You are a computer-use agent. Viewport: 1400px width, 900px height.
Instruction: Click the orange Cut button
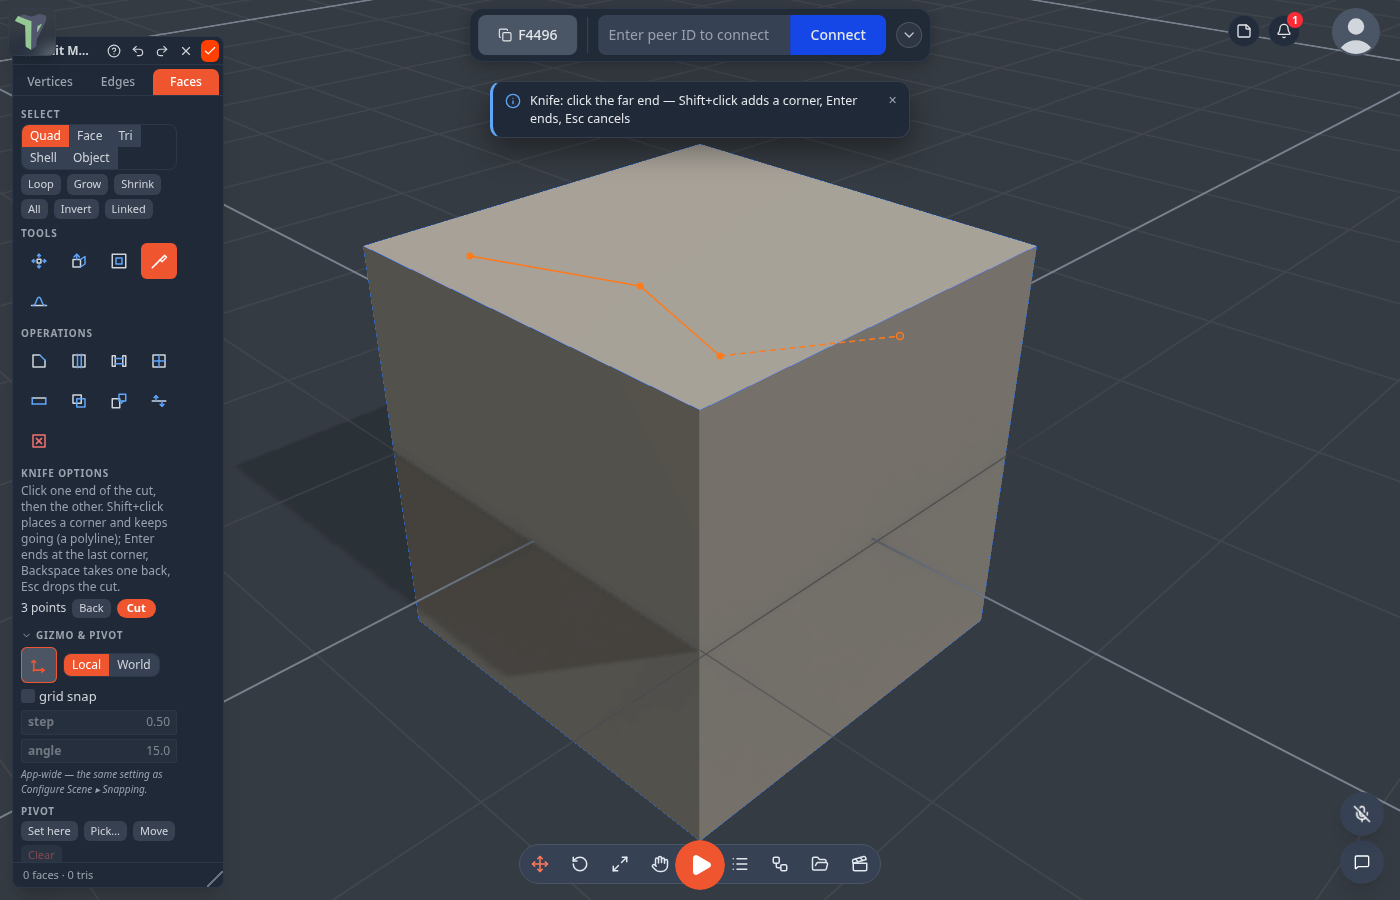coord(136,608)
